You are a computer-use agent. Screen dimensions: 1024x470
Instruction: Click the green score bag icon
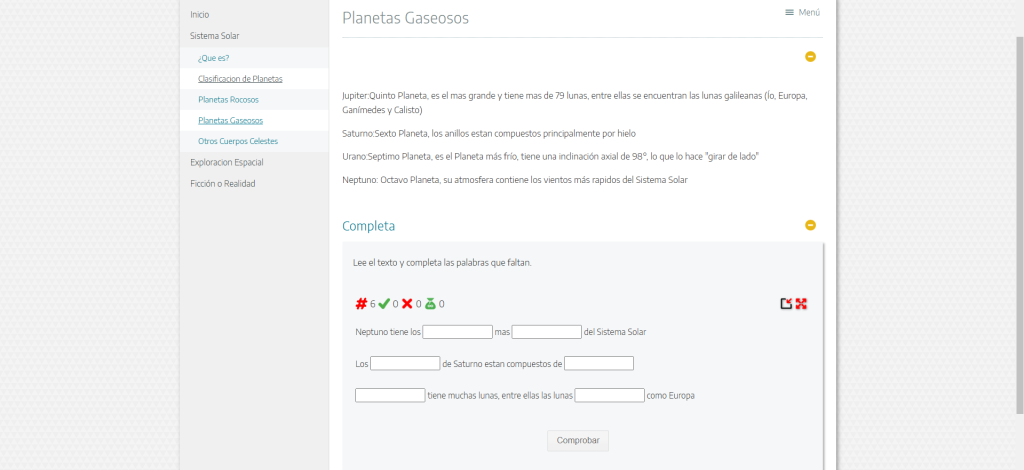[430, 304]
